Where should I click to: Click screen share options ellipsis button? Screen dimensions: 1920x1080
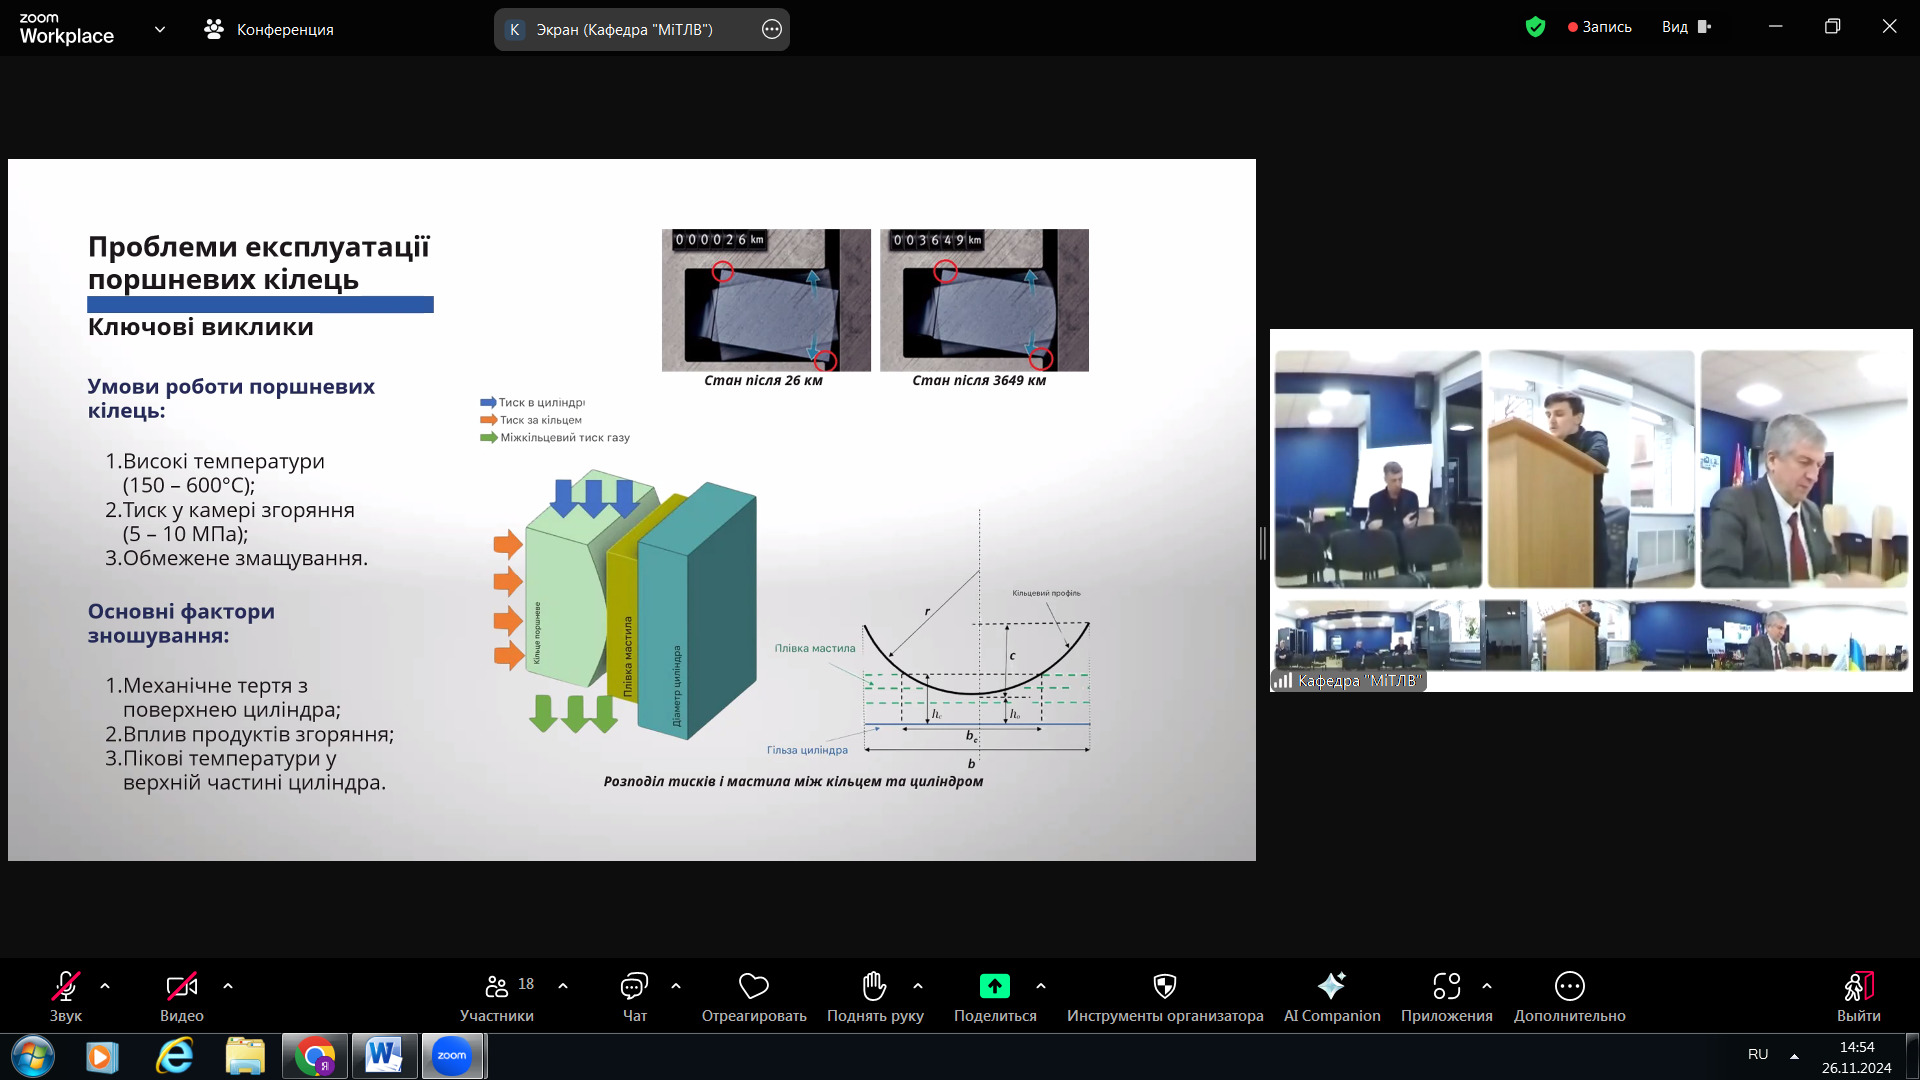(x=771, y=29)
